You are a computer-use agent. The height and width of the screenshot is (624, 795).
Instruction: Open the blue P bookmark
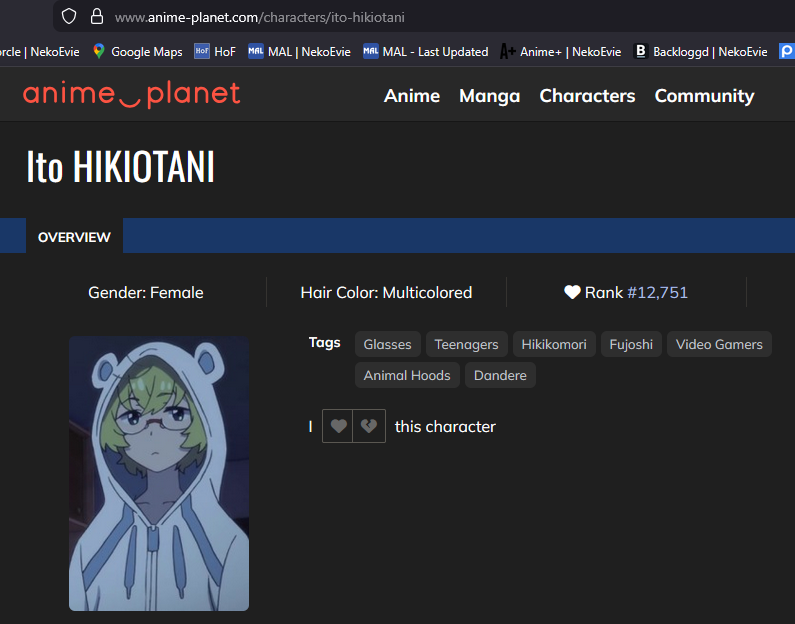pos(787,51)
